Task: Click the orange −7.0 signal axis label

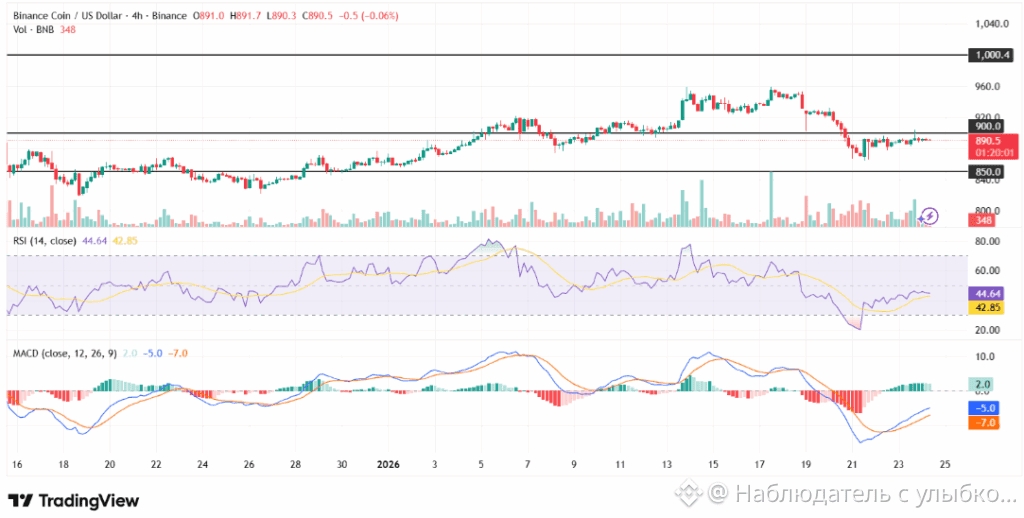Action: (x=985, y=424)
